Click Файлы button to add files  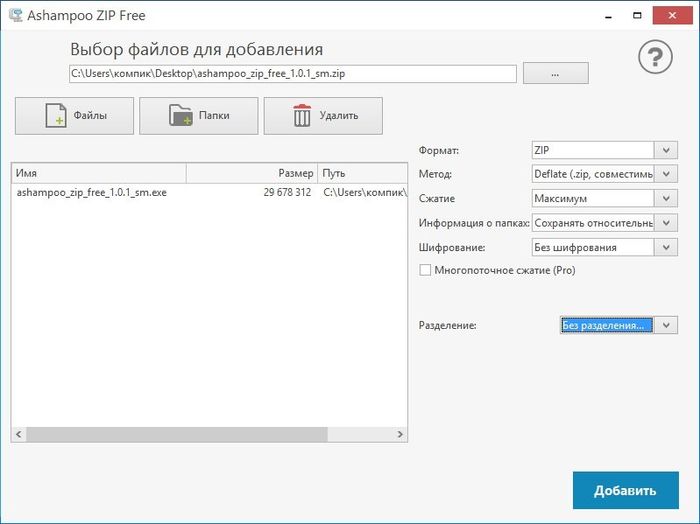tap(75, 116)
